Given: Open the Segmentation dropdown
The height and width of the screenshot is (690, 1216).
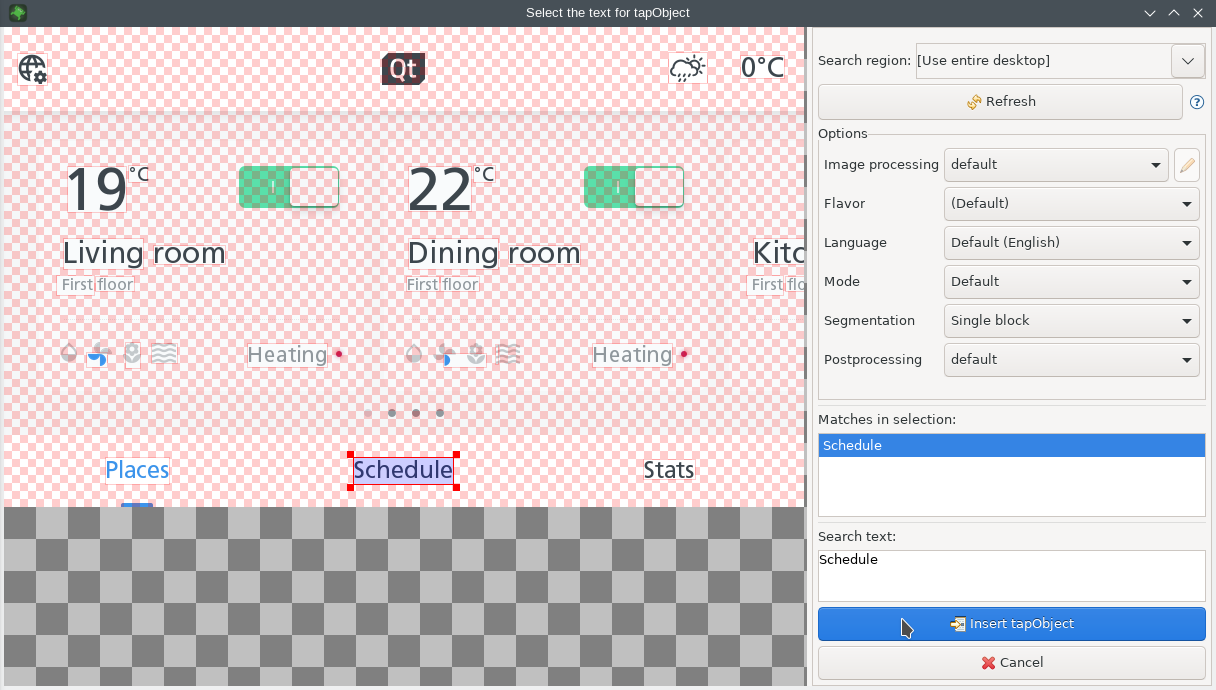Looking at the screenshot, I should coord(1071,321).
